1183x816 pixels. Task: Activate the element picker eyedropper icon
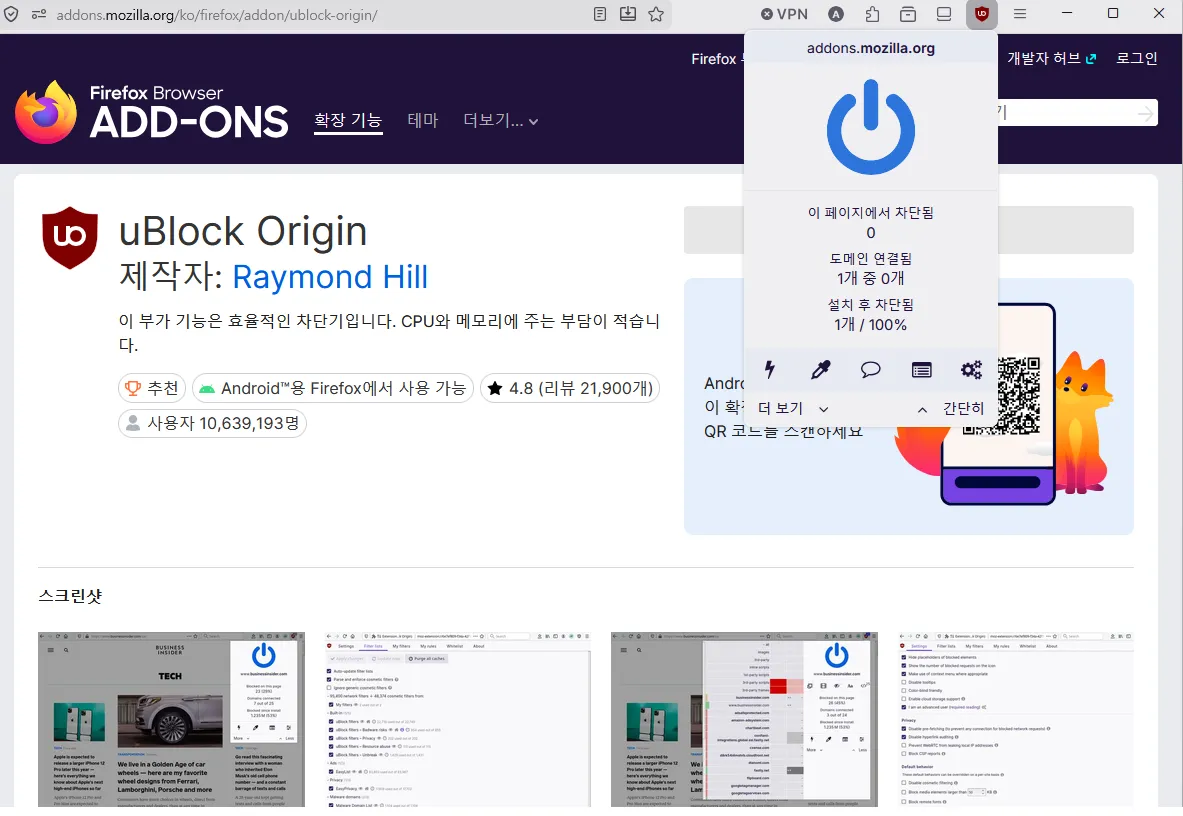coord(820,370)
